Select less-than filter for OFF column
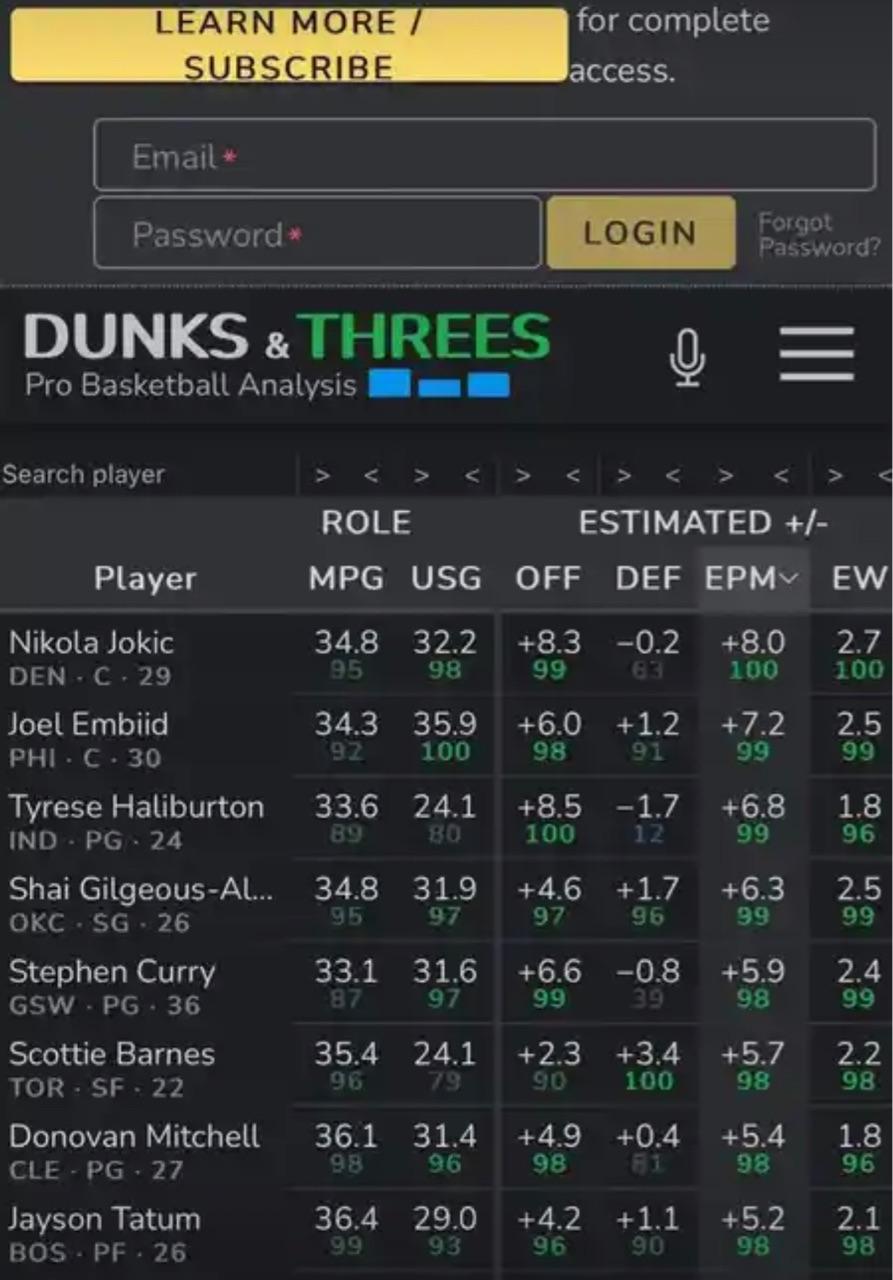 tap(573, 475)
